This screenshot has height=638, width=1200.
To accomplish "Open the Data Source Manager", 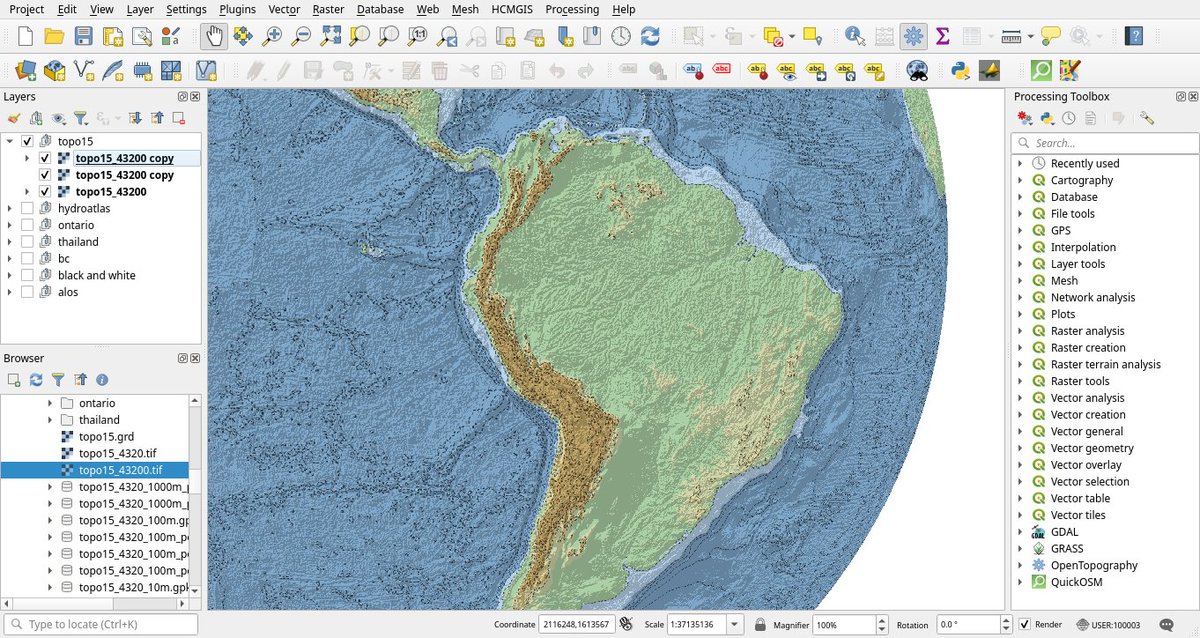I will click(26, 71).
